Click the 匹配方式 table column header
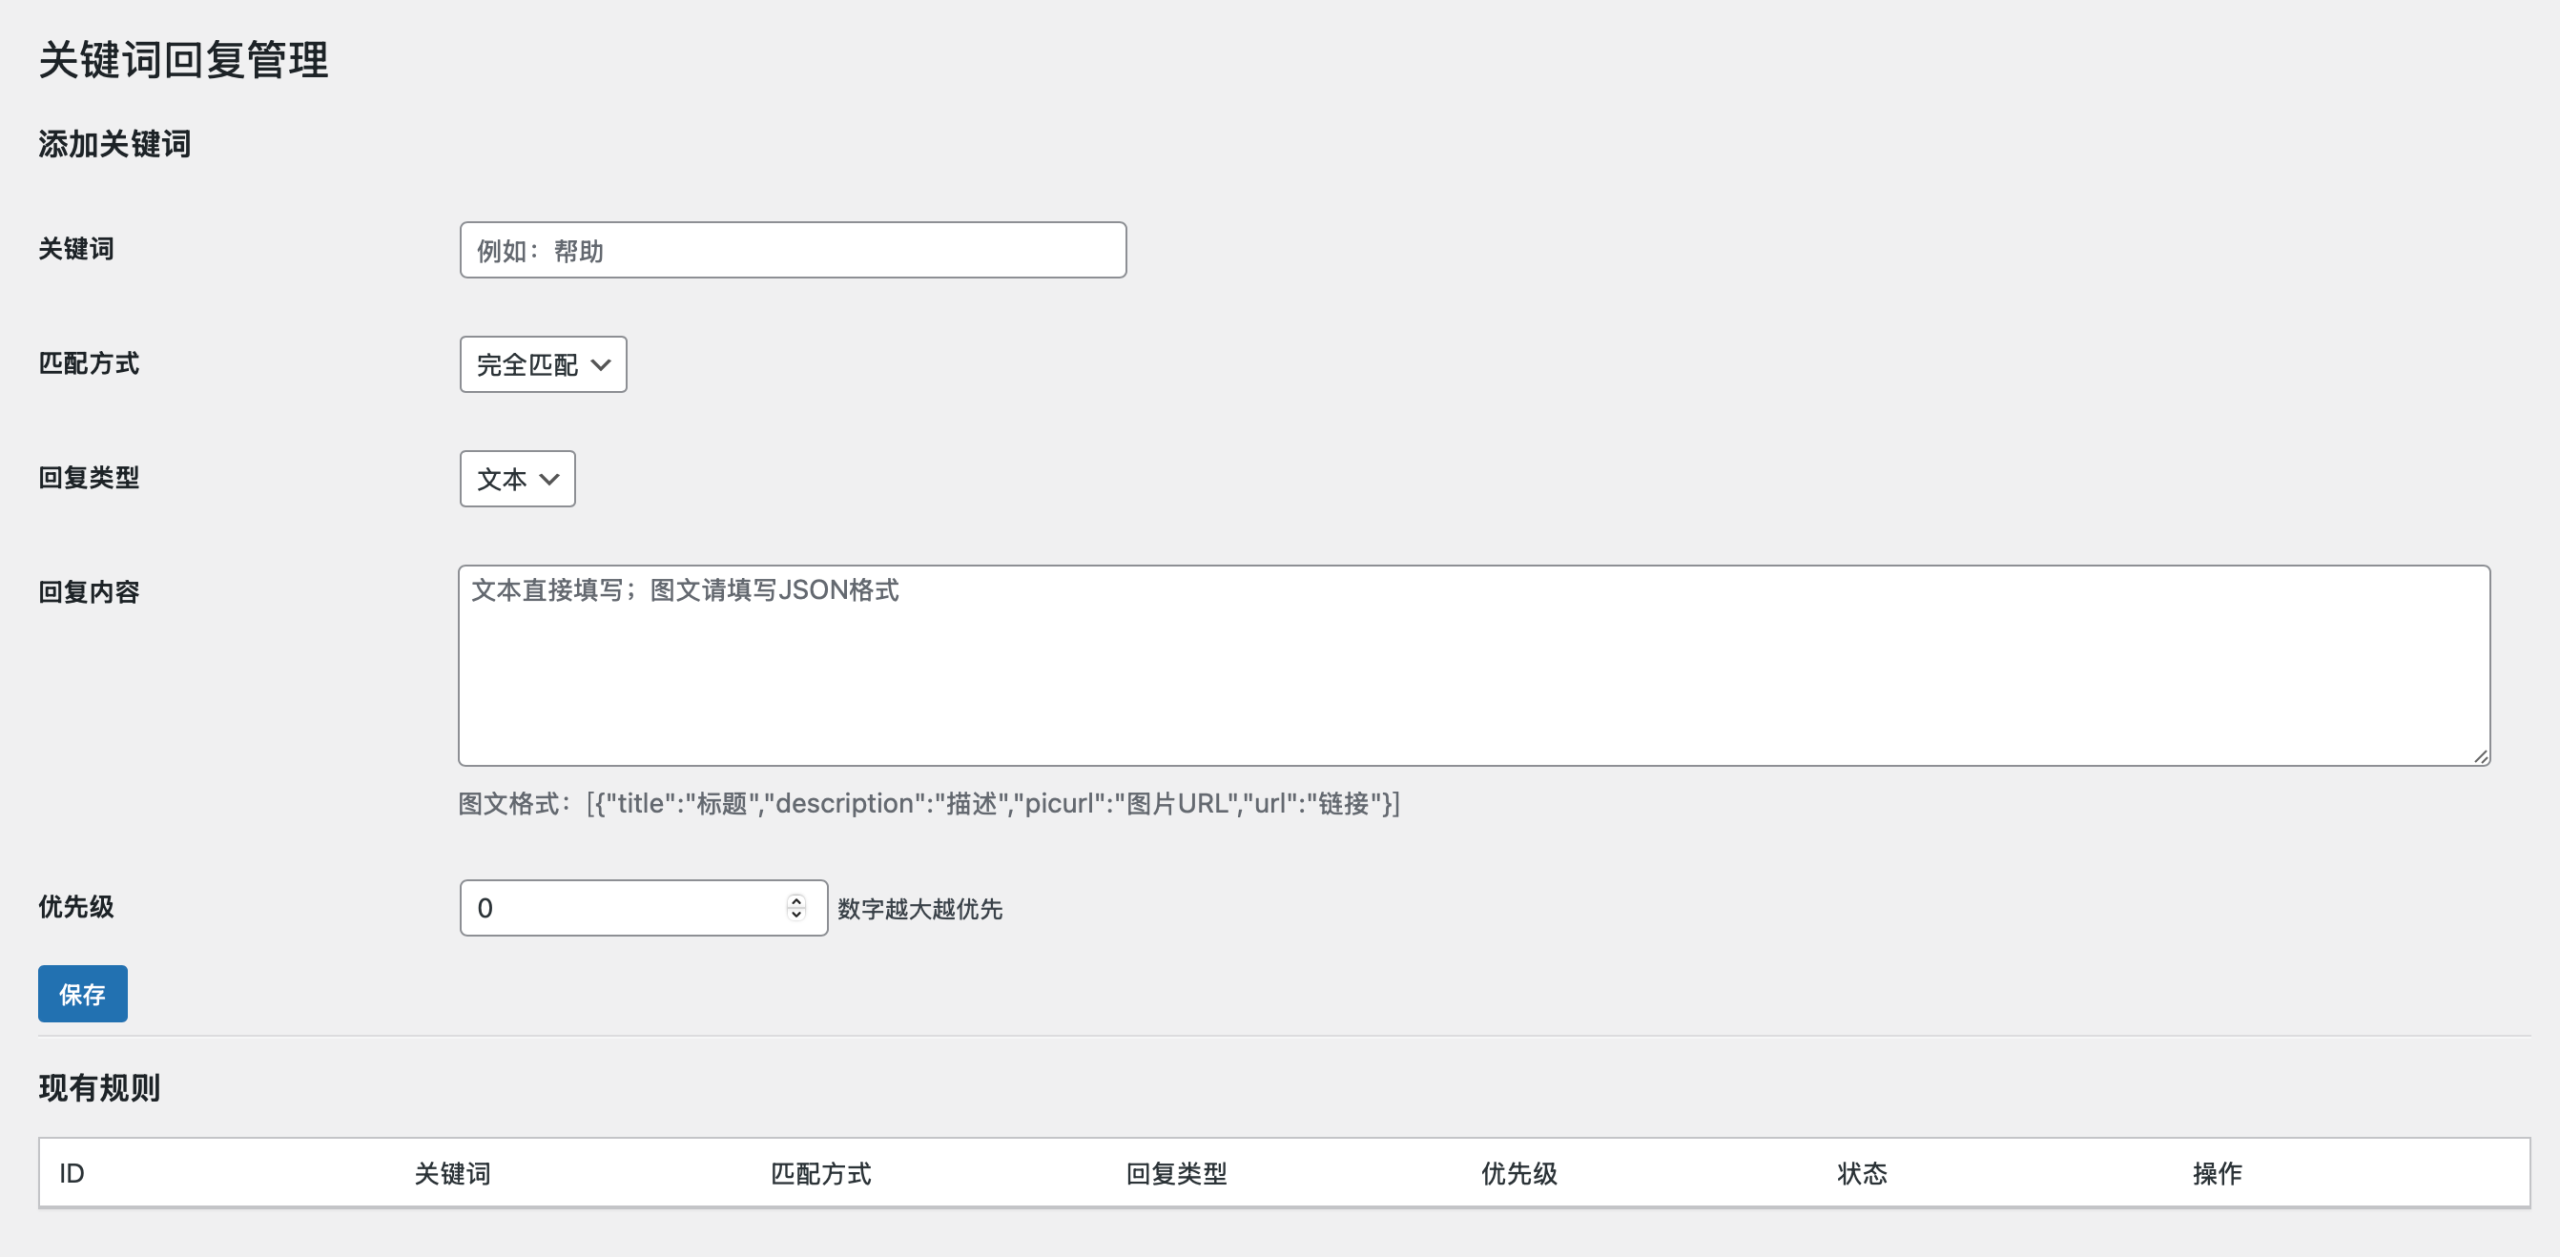 820,1173
